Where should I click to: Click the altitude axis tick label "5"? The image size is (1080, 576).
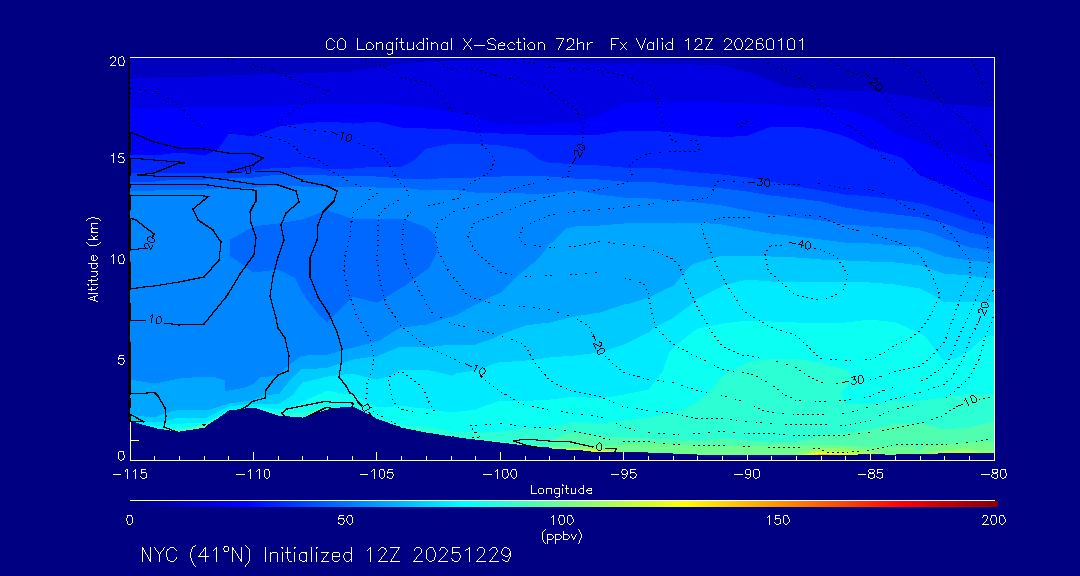(120, 360)
